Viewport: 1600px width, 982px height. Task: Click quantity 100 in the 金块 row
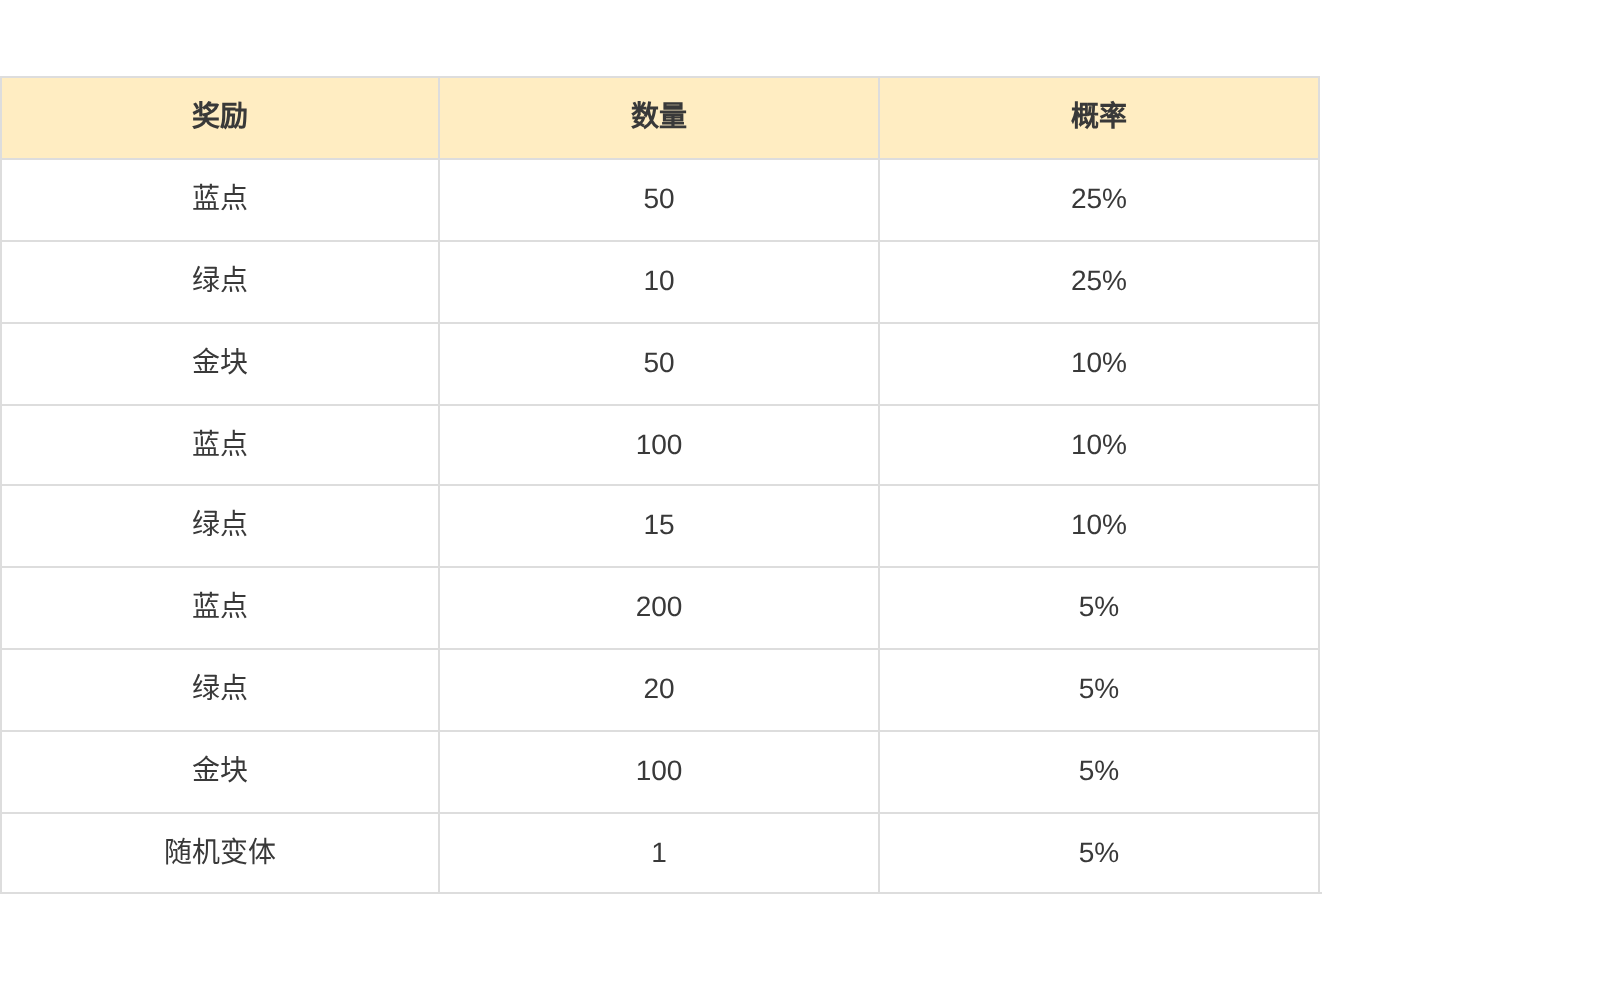click(x=658, y=771)
